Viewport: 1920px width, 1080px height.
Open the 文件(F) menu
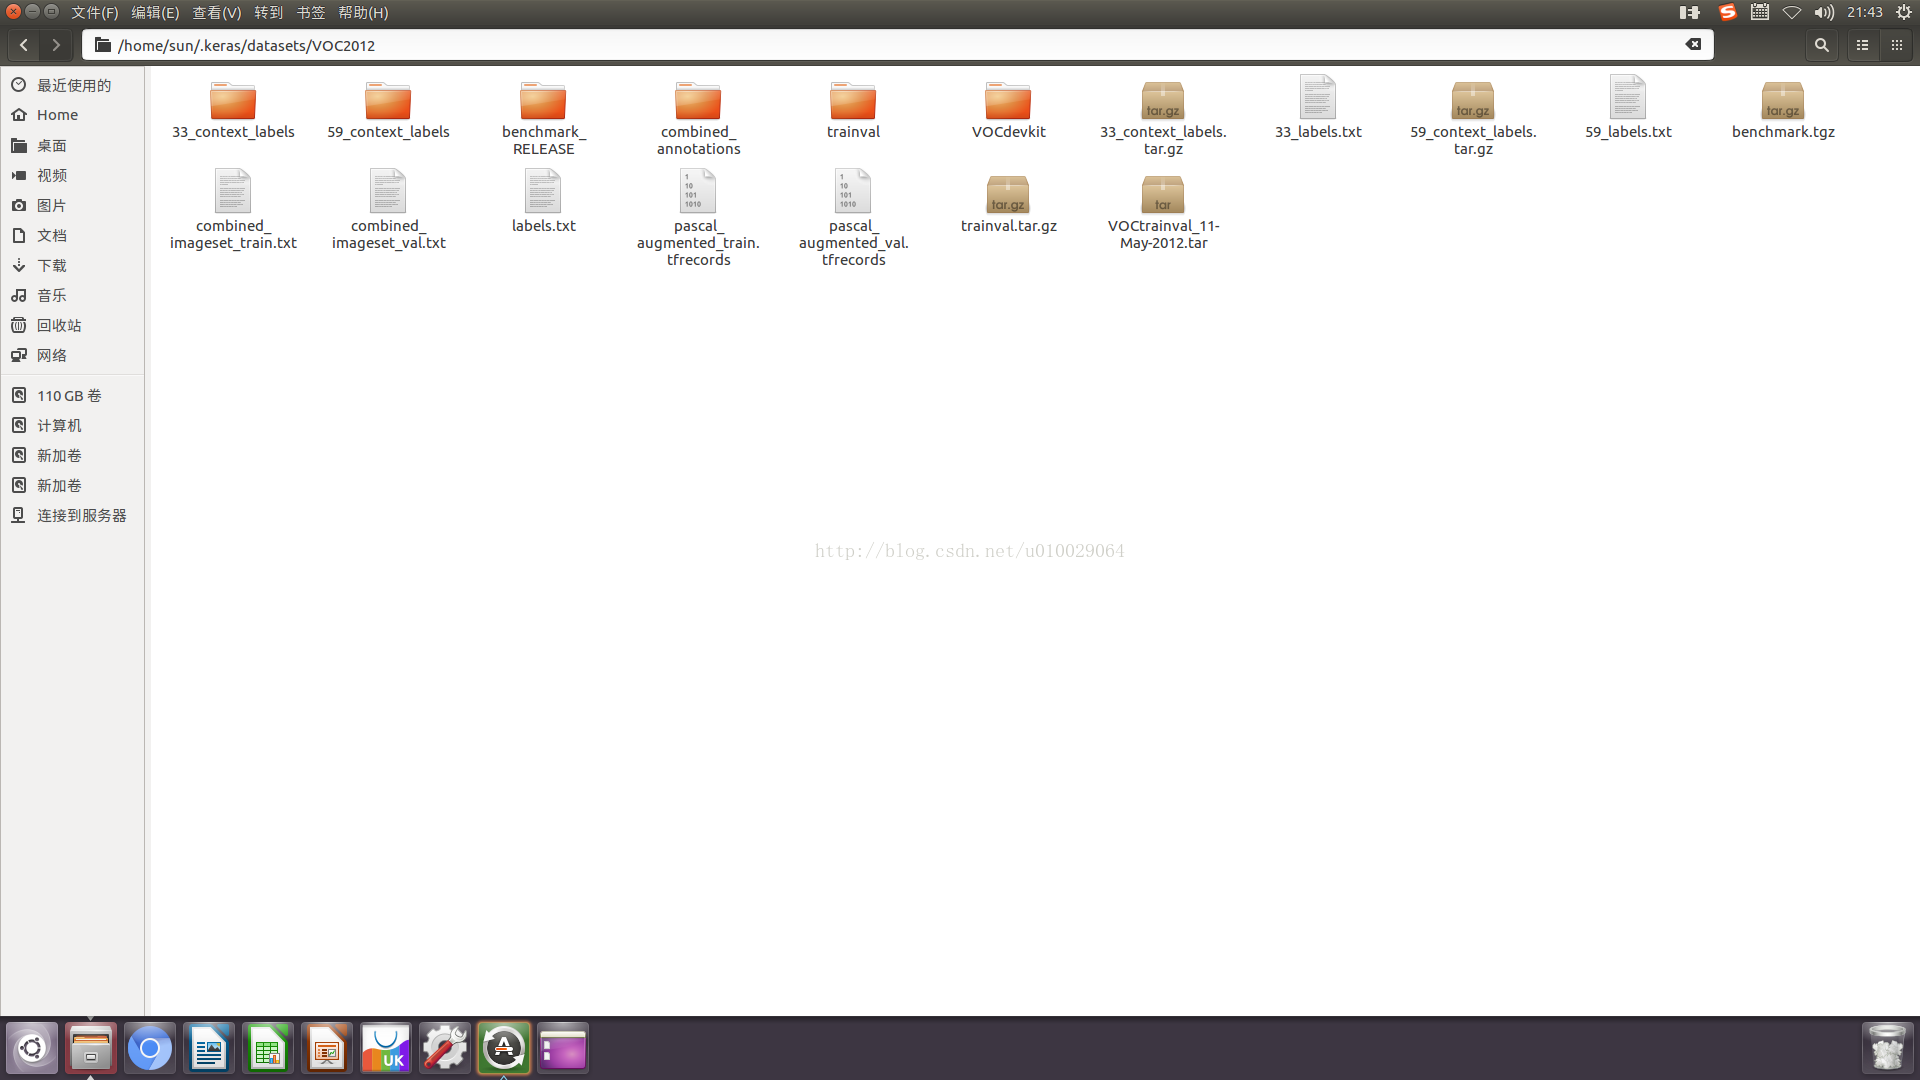point(94,12)
